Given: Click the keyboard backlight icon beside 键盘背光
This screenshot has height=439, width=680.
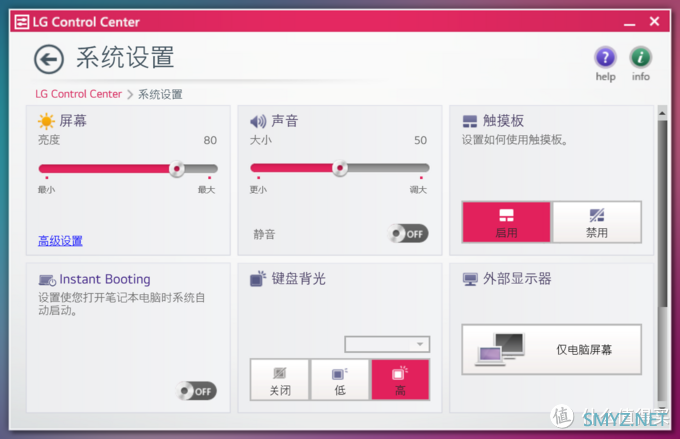Looking at the screenshot, I should [258, 278].
